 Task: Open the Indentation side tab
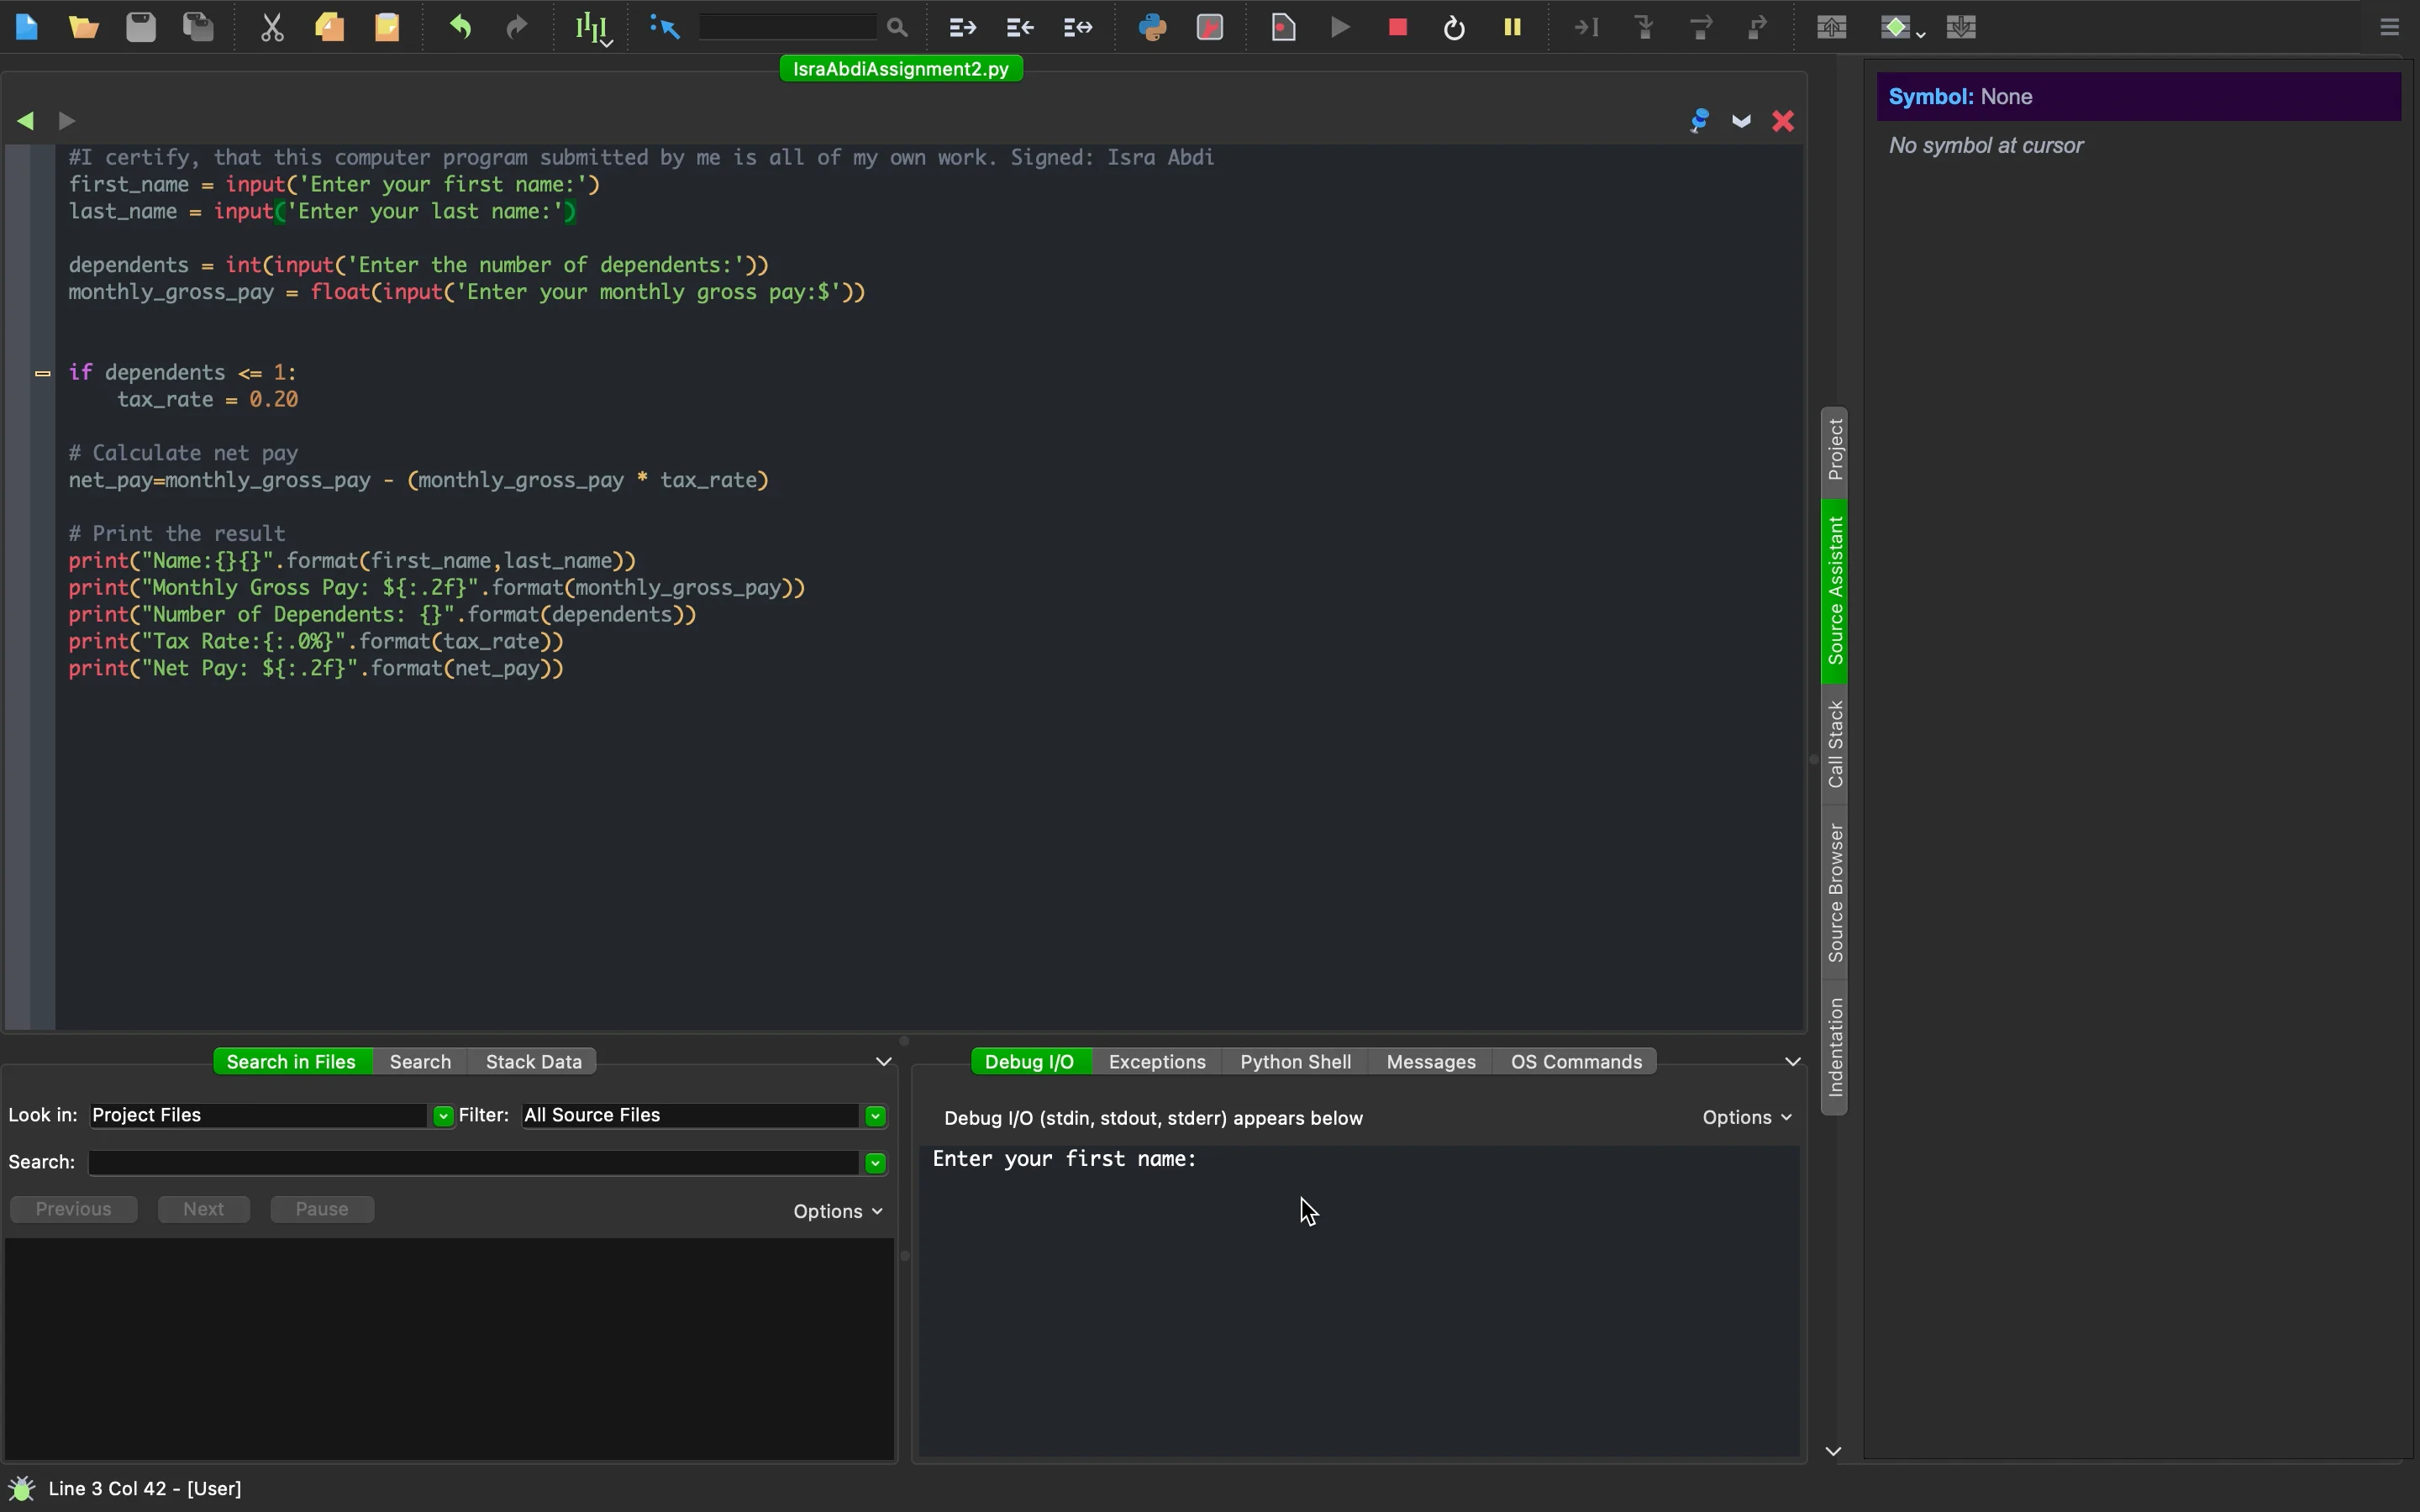(1835, 1047)
